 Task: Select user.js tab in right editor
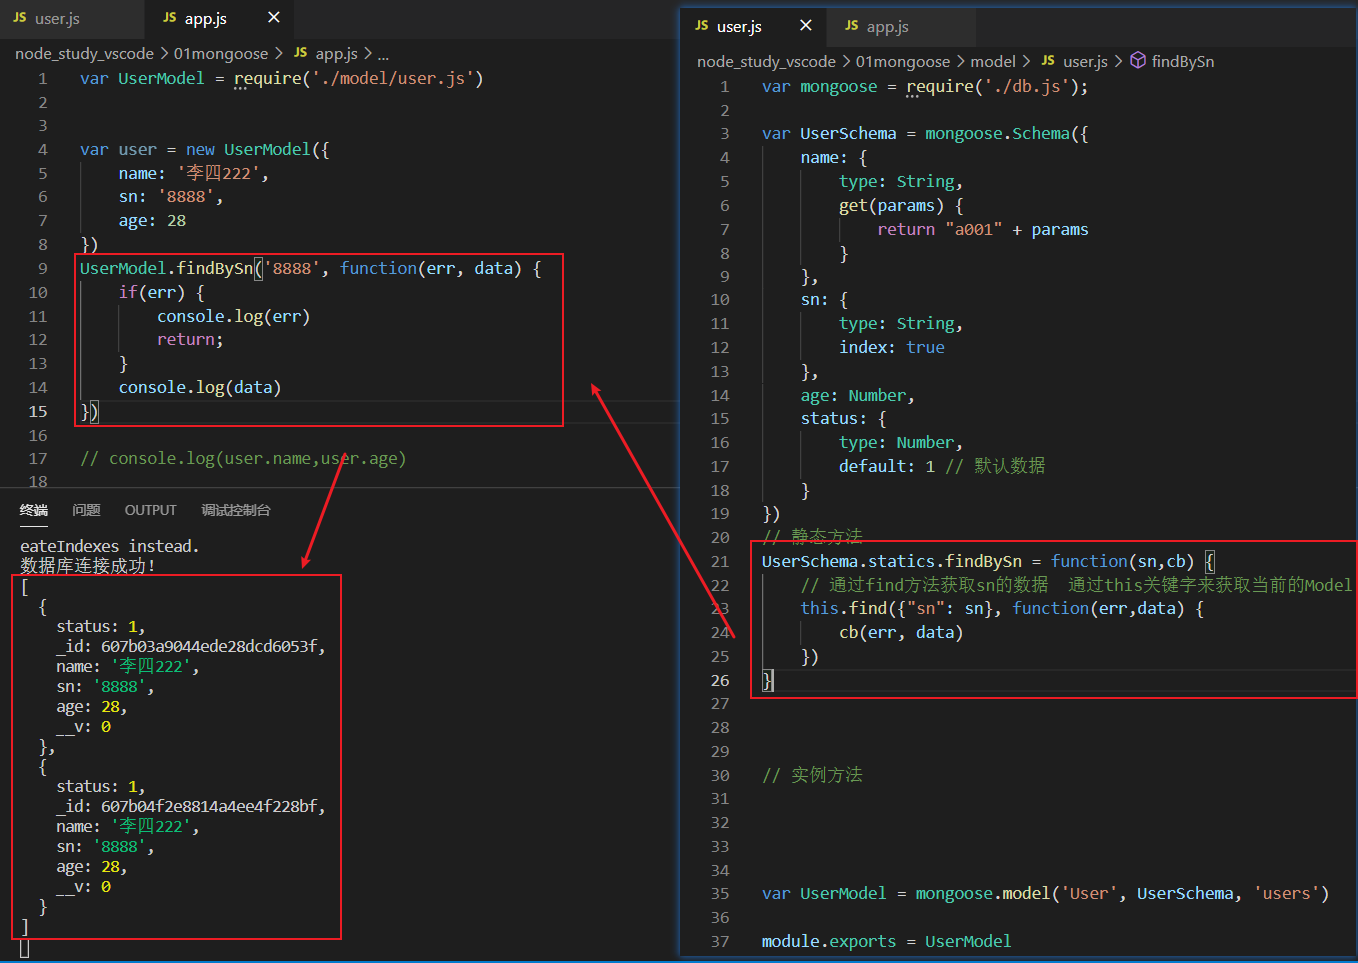739,26
